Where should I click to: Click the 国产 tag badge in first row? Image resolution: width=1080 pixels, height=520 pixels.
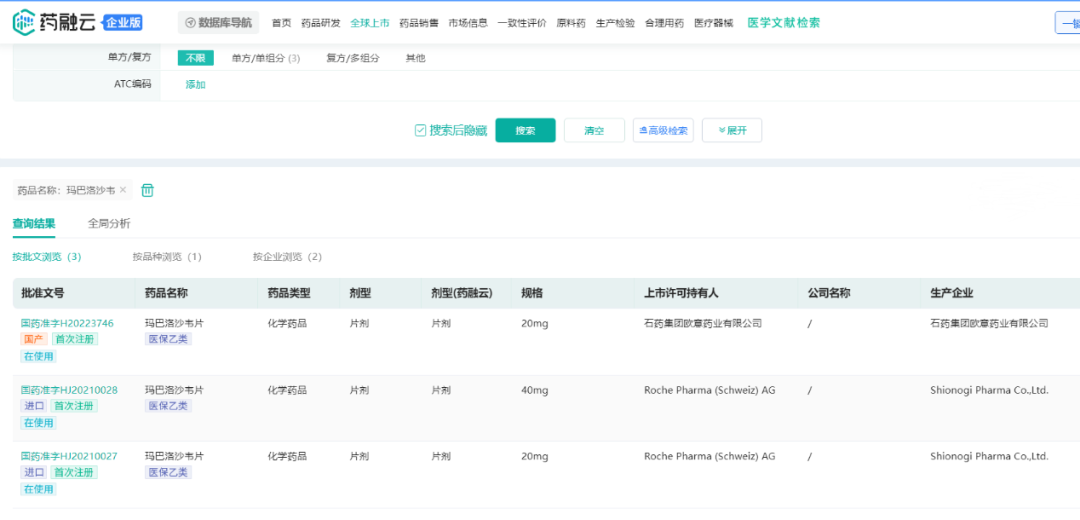tap(33, 340)
